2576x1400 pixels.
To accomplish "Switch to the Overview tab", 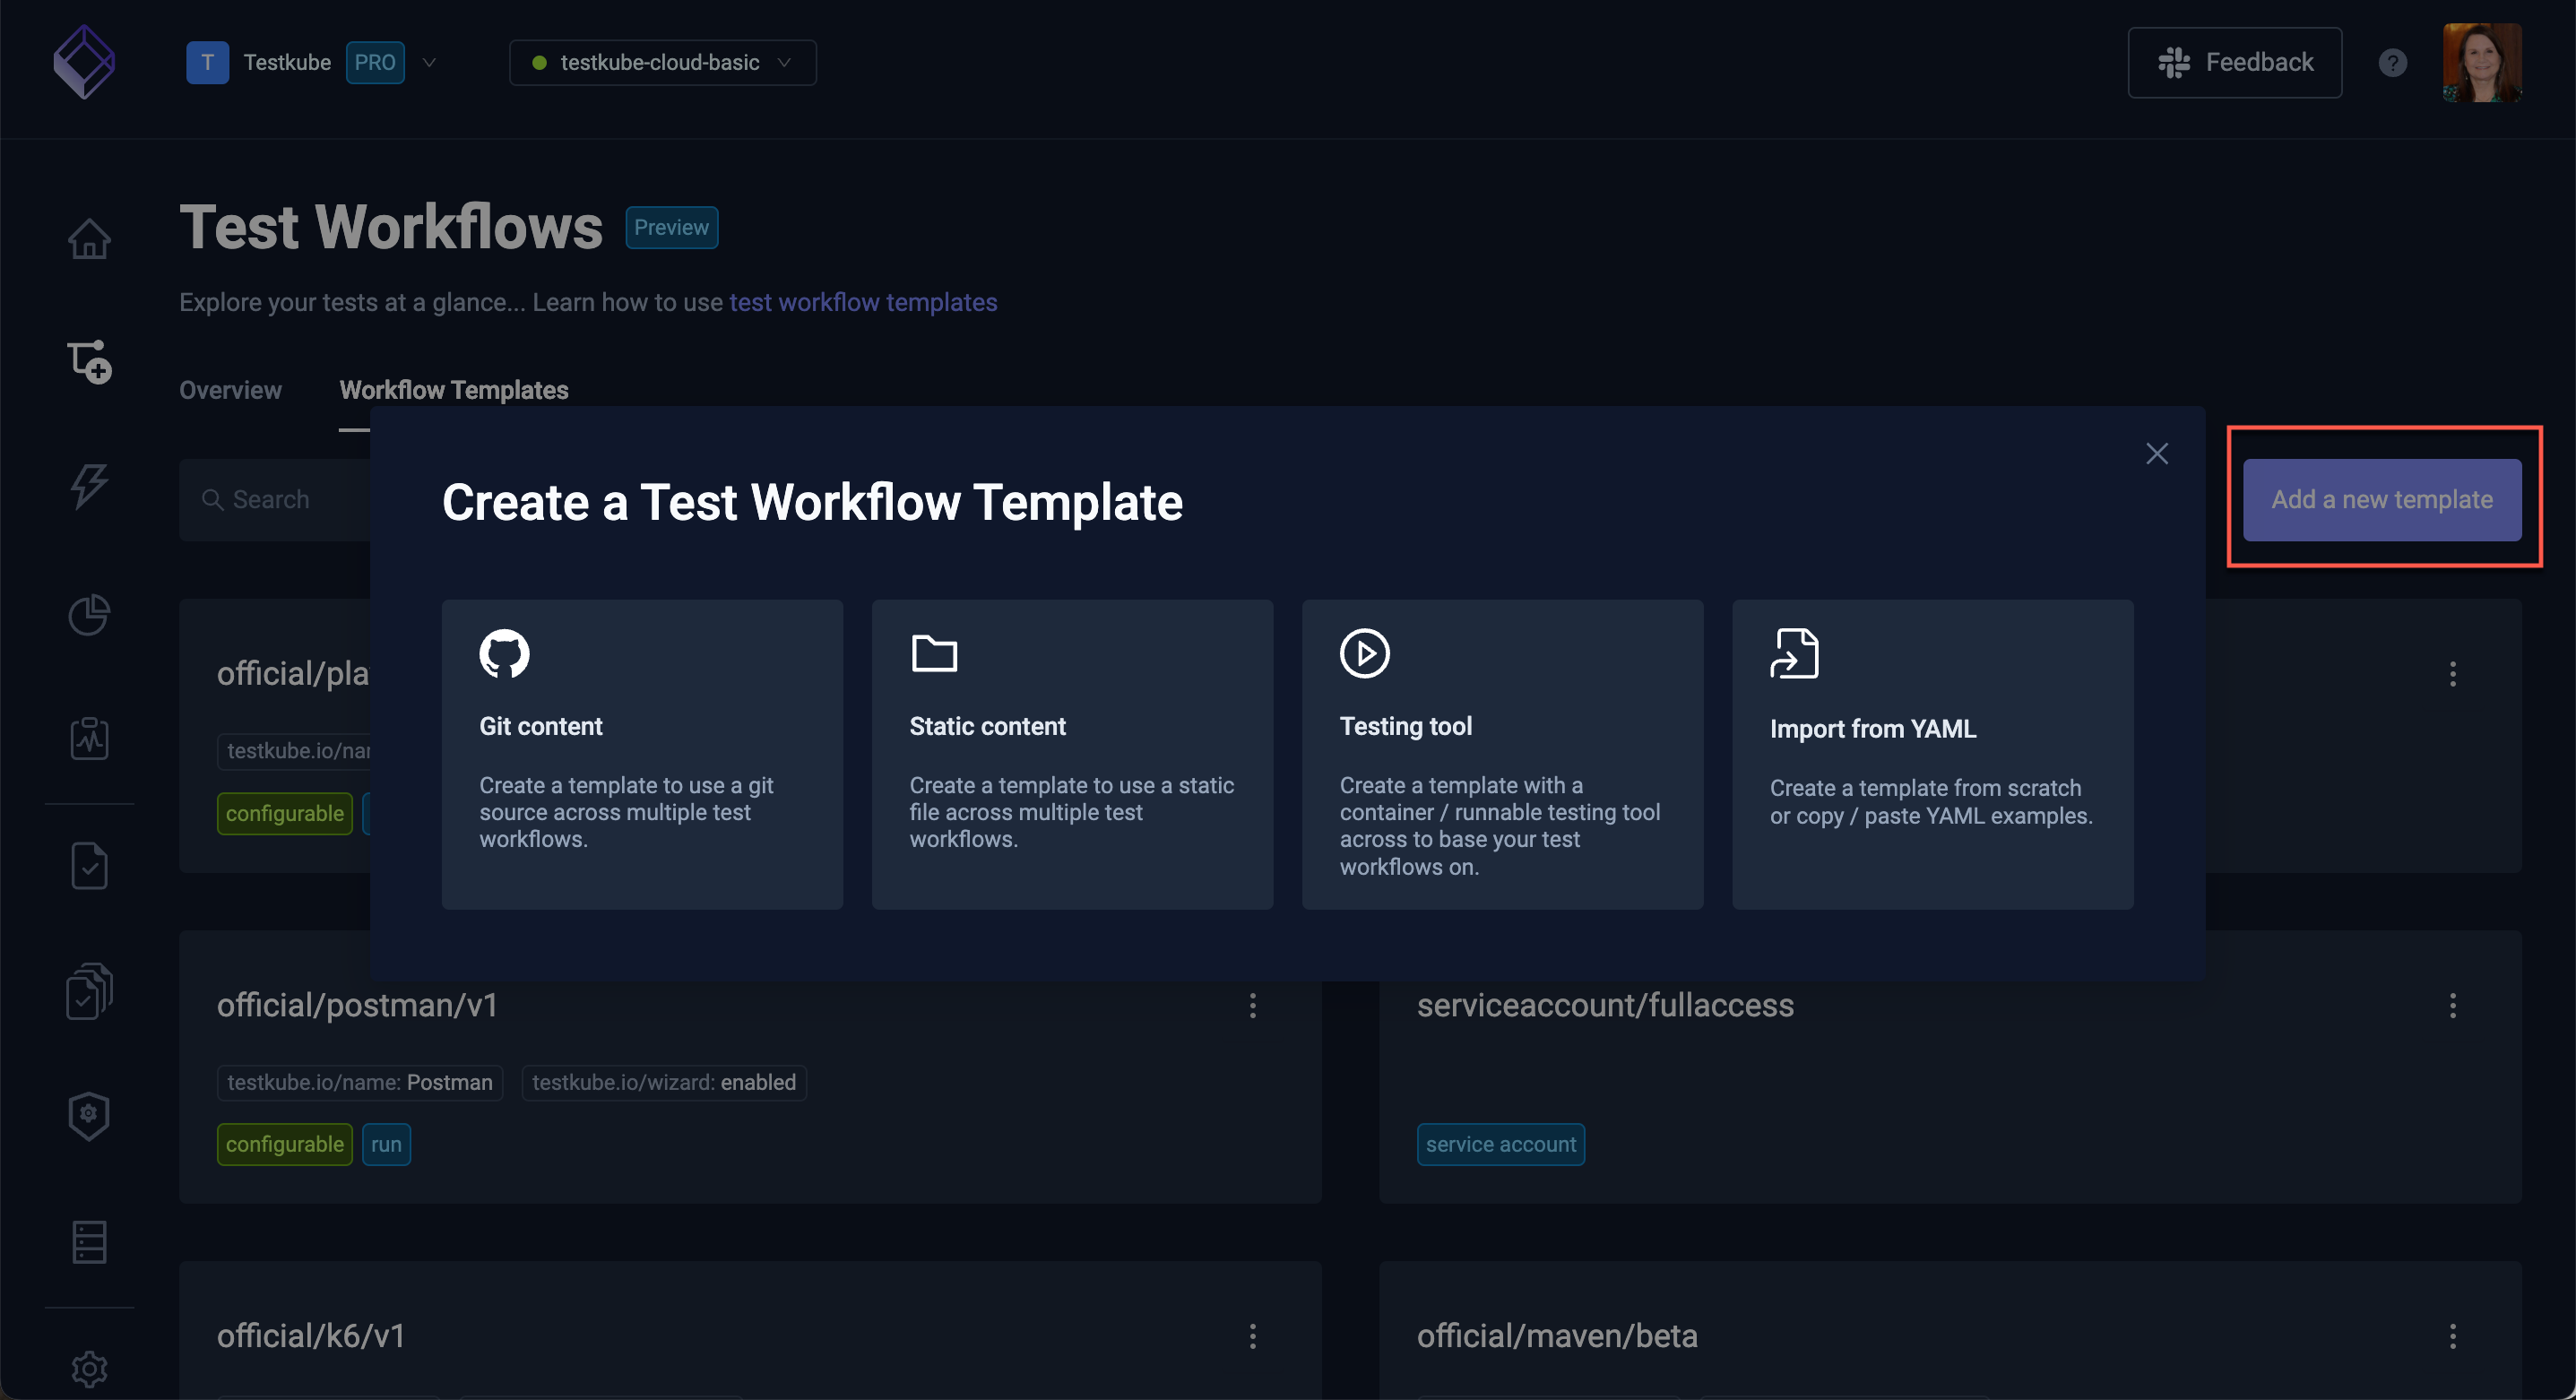I will pos(230,390).
